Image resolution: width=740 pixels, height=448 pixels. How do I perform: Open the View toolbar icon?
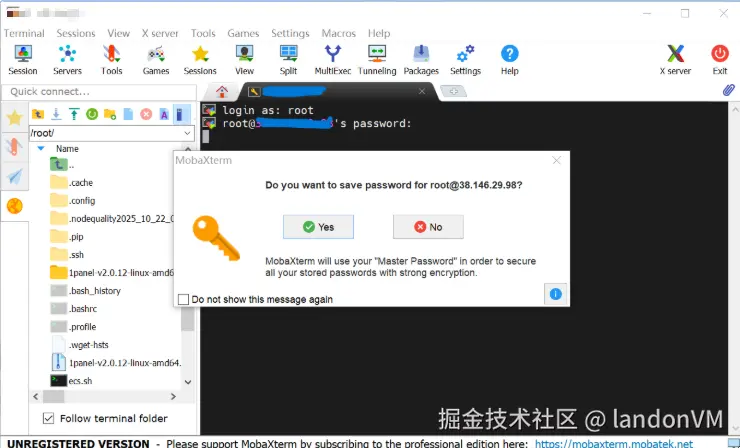[244, 60]
